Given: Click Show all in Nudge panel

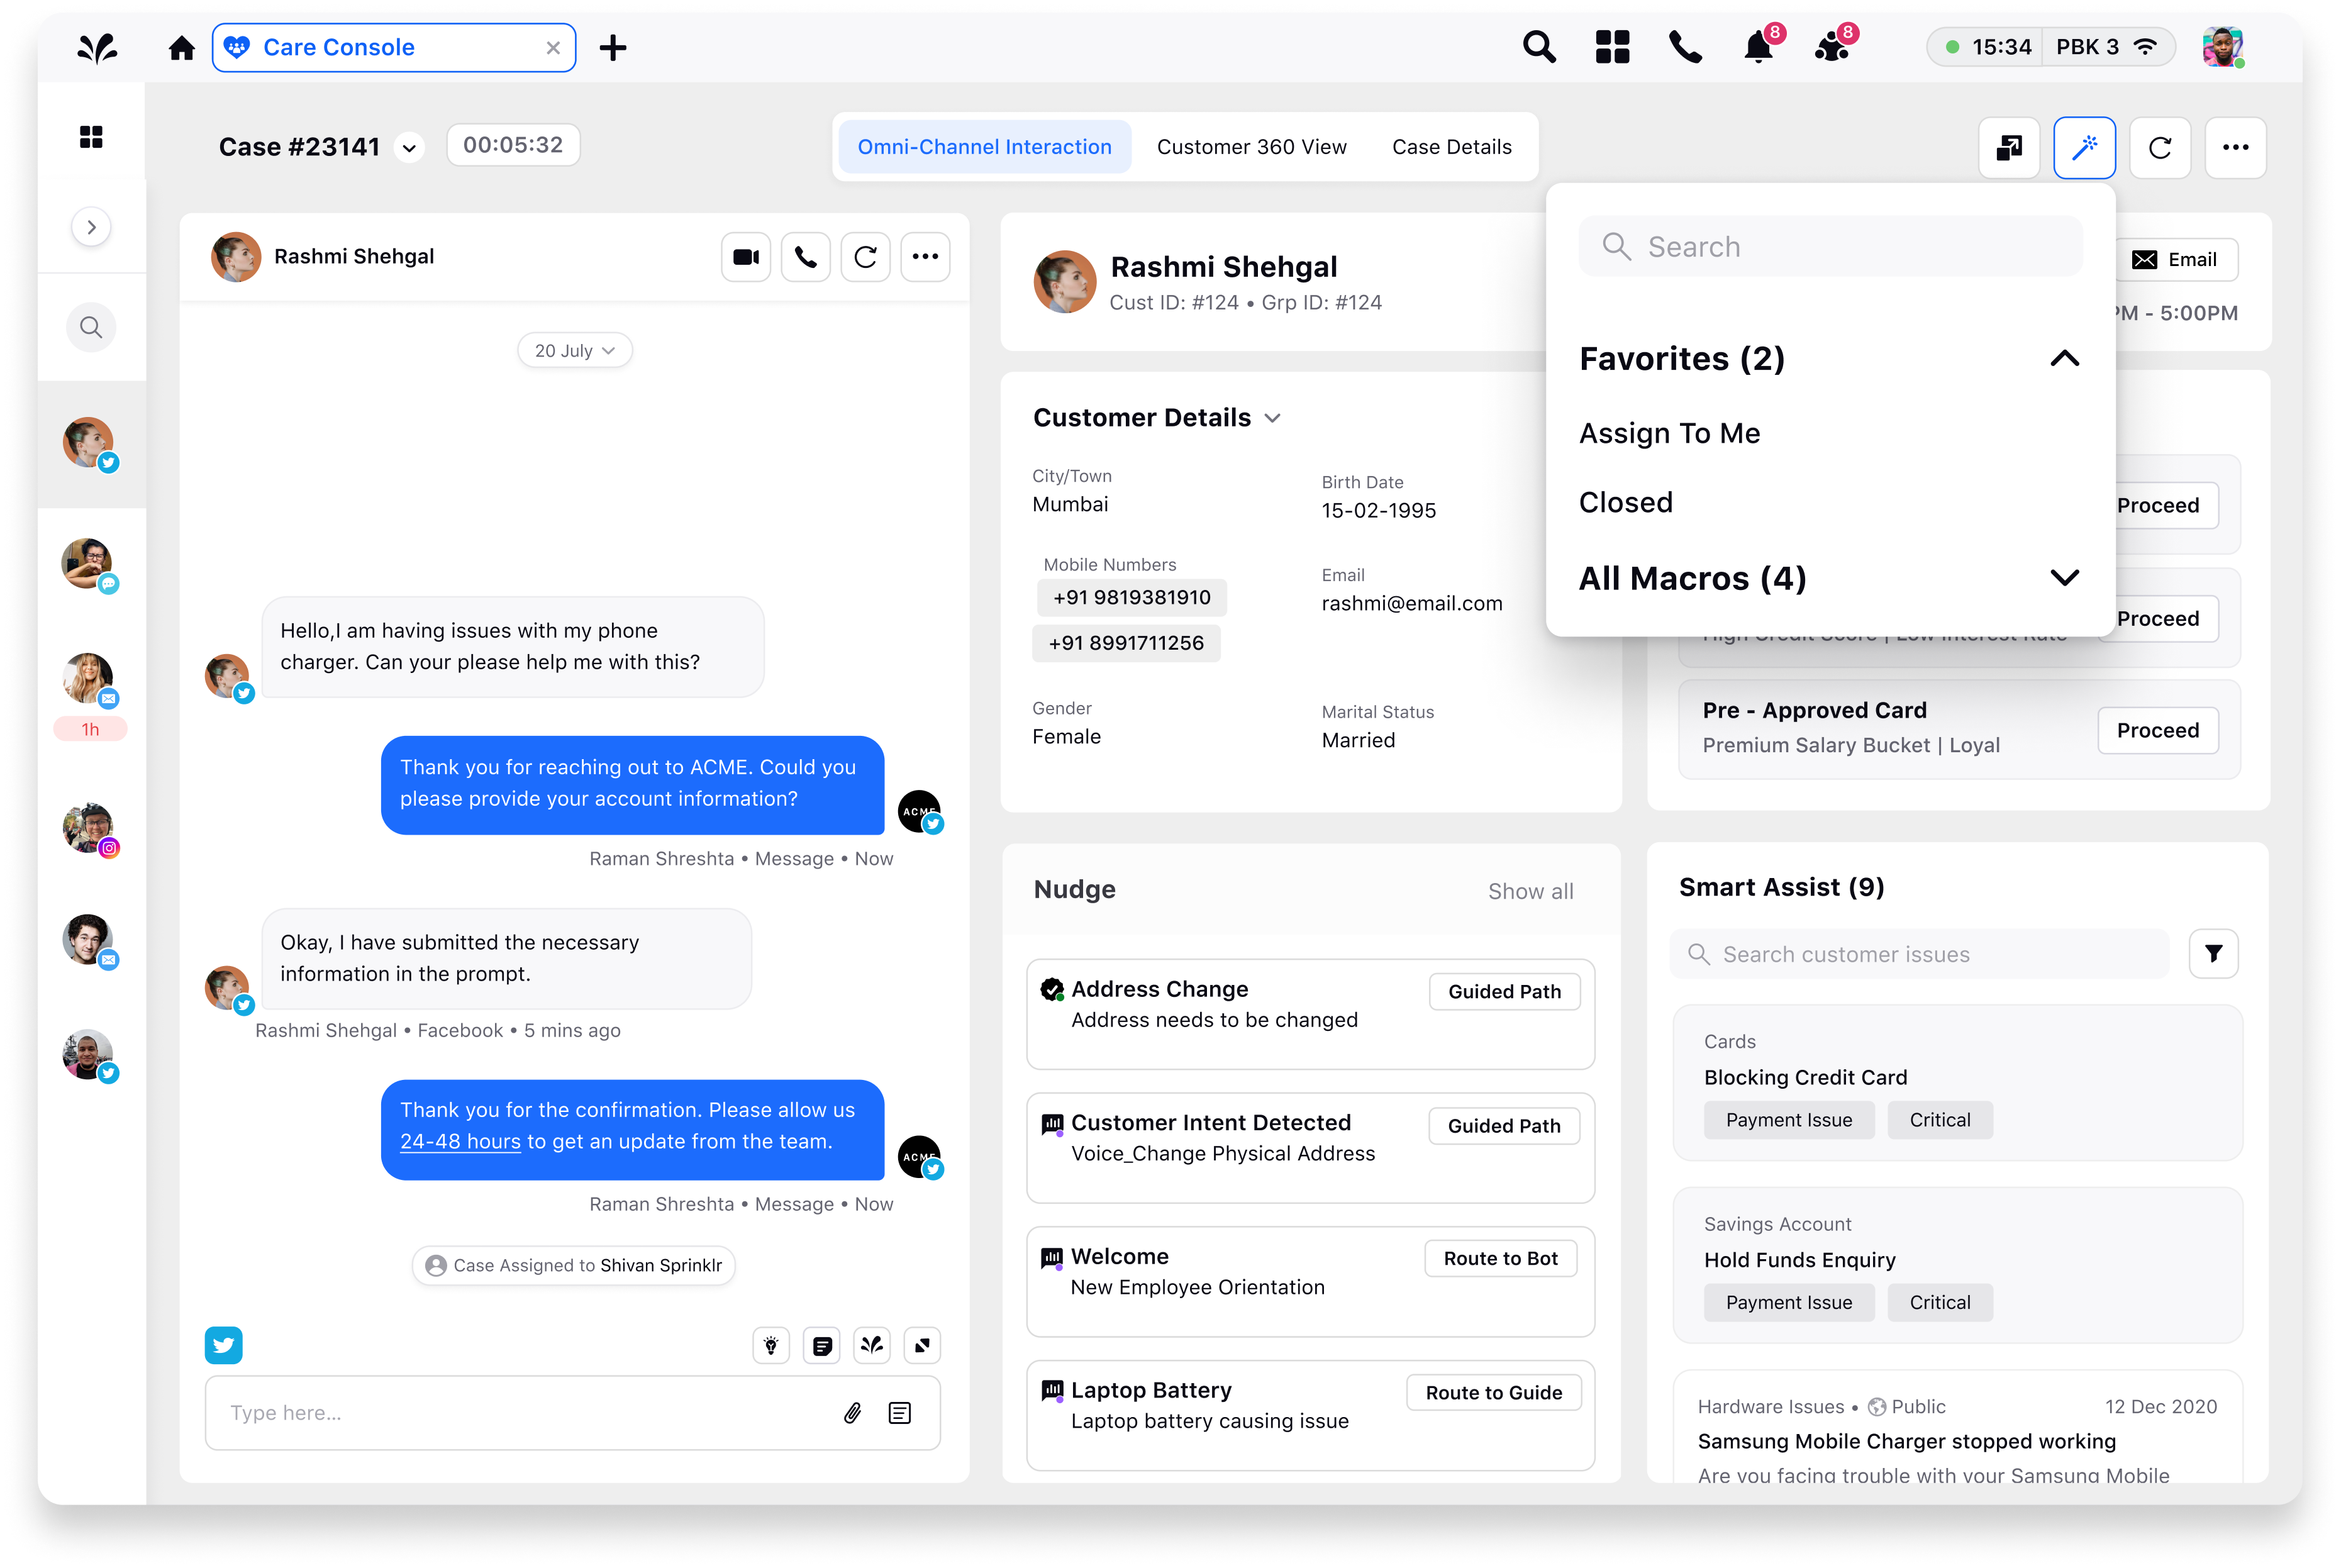Looking at the screenshot, I should pos(1530,891).
